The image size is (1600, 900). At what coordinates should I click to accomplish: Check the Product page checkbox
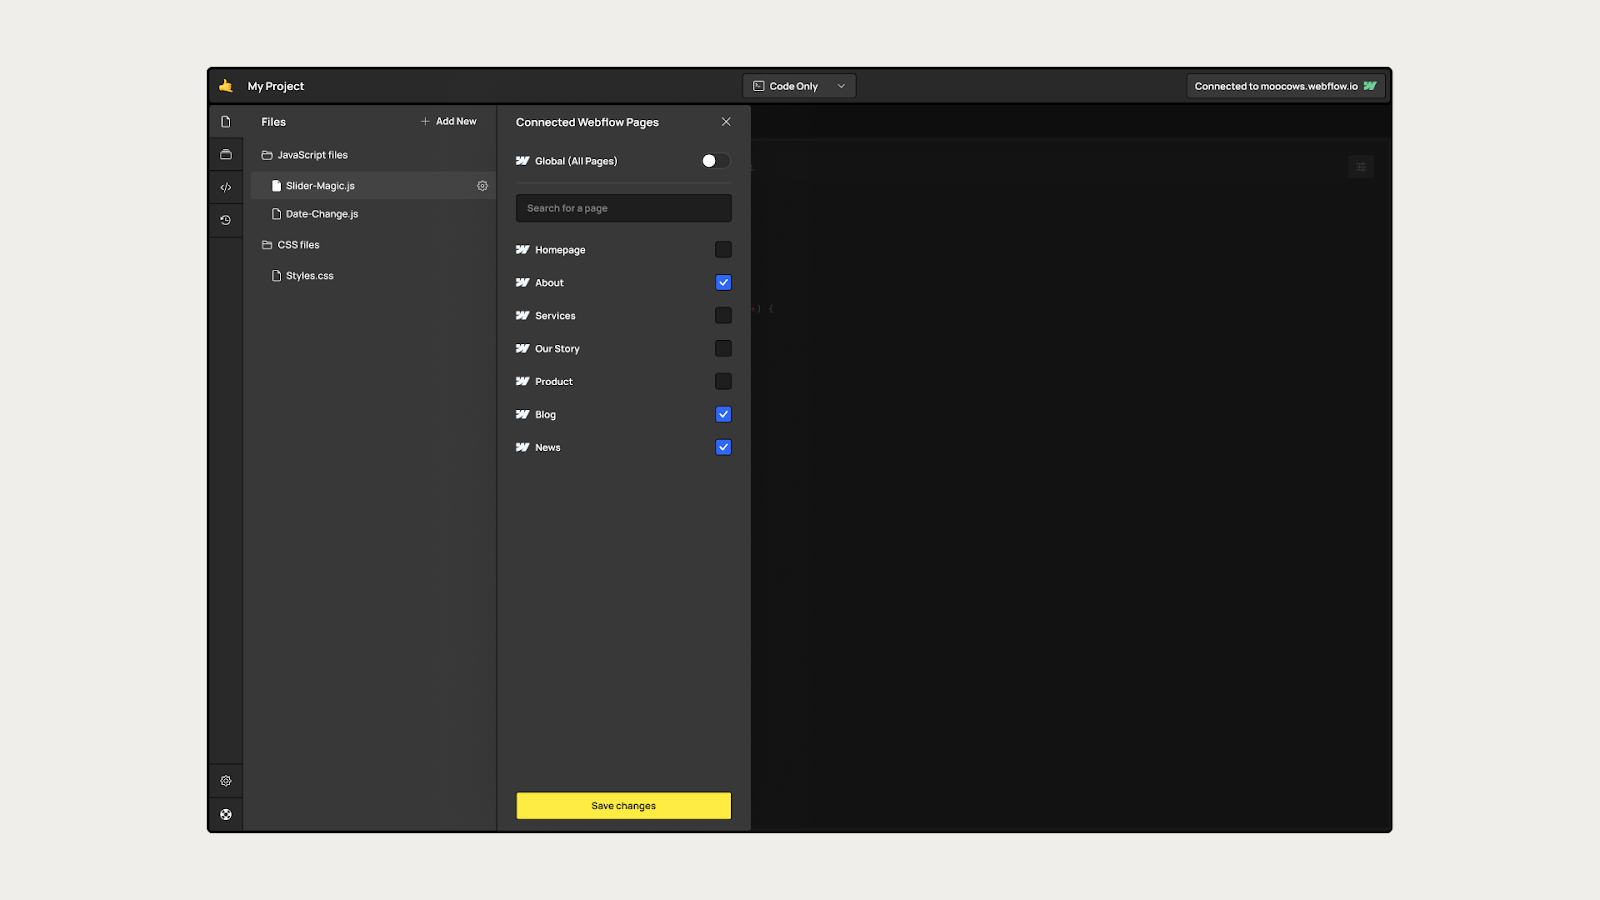[x=723, y=382]
